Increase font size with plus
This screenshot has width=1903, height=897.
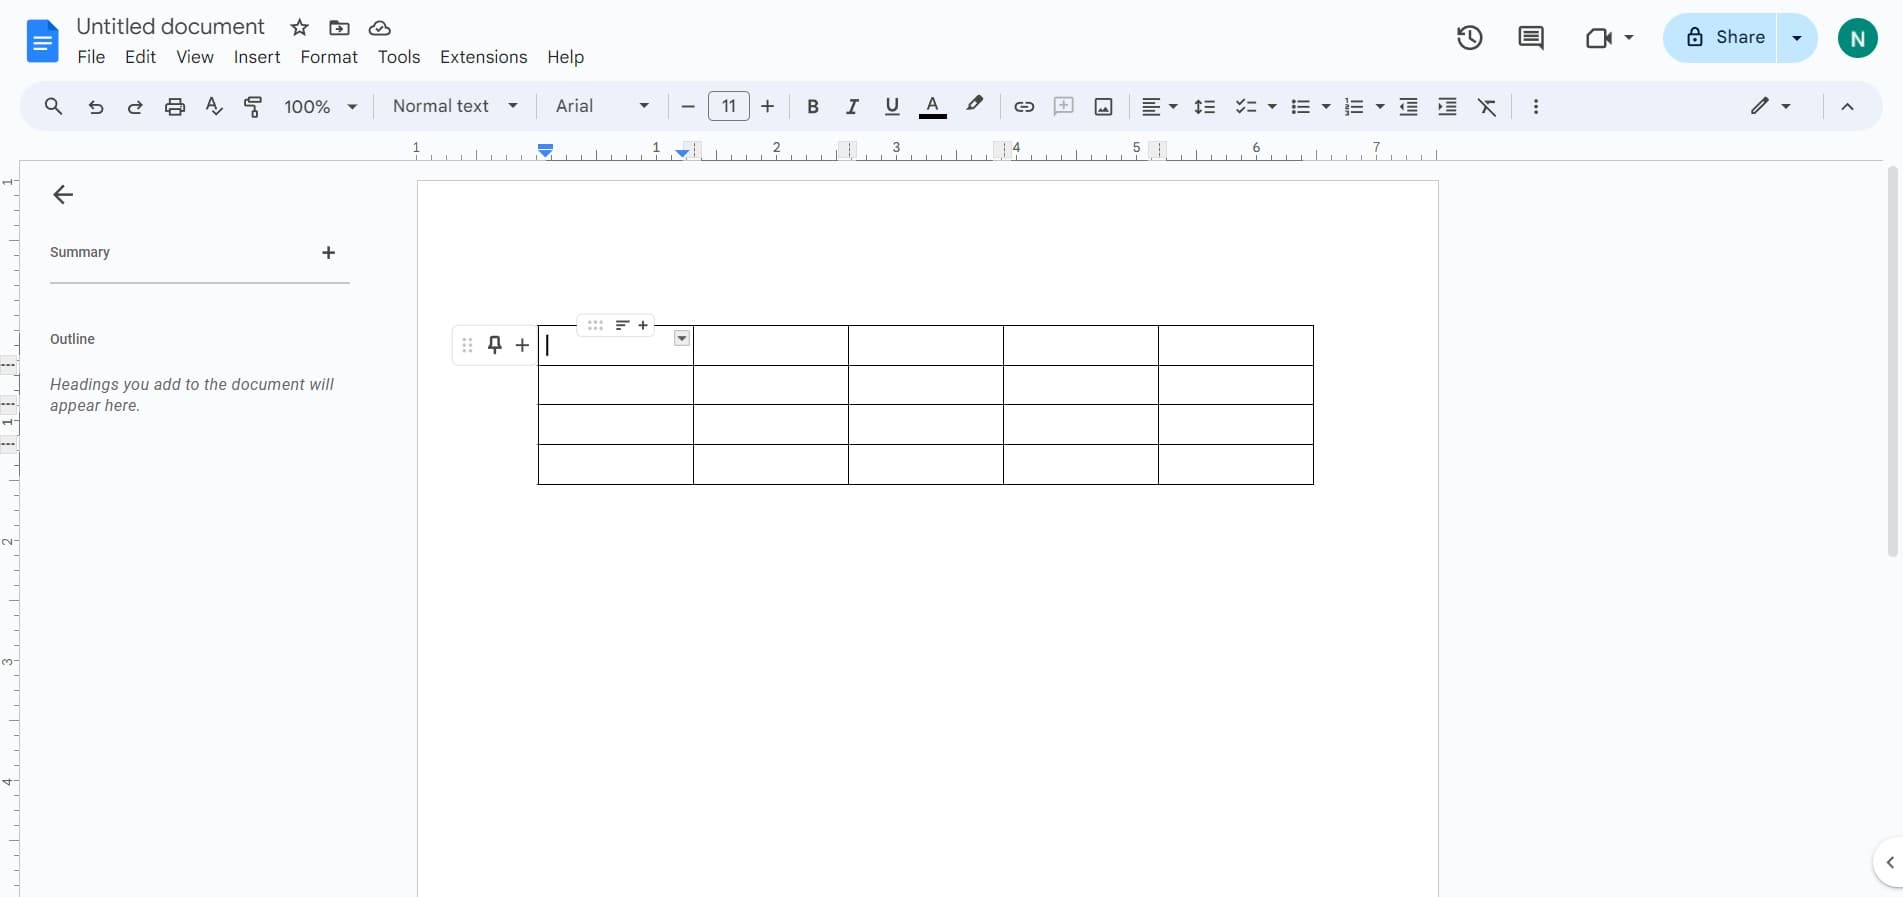coord(768,106)
